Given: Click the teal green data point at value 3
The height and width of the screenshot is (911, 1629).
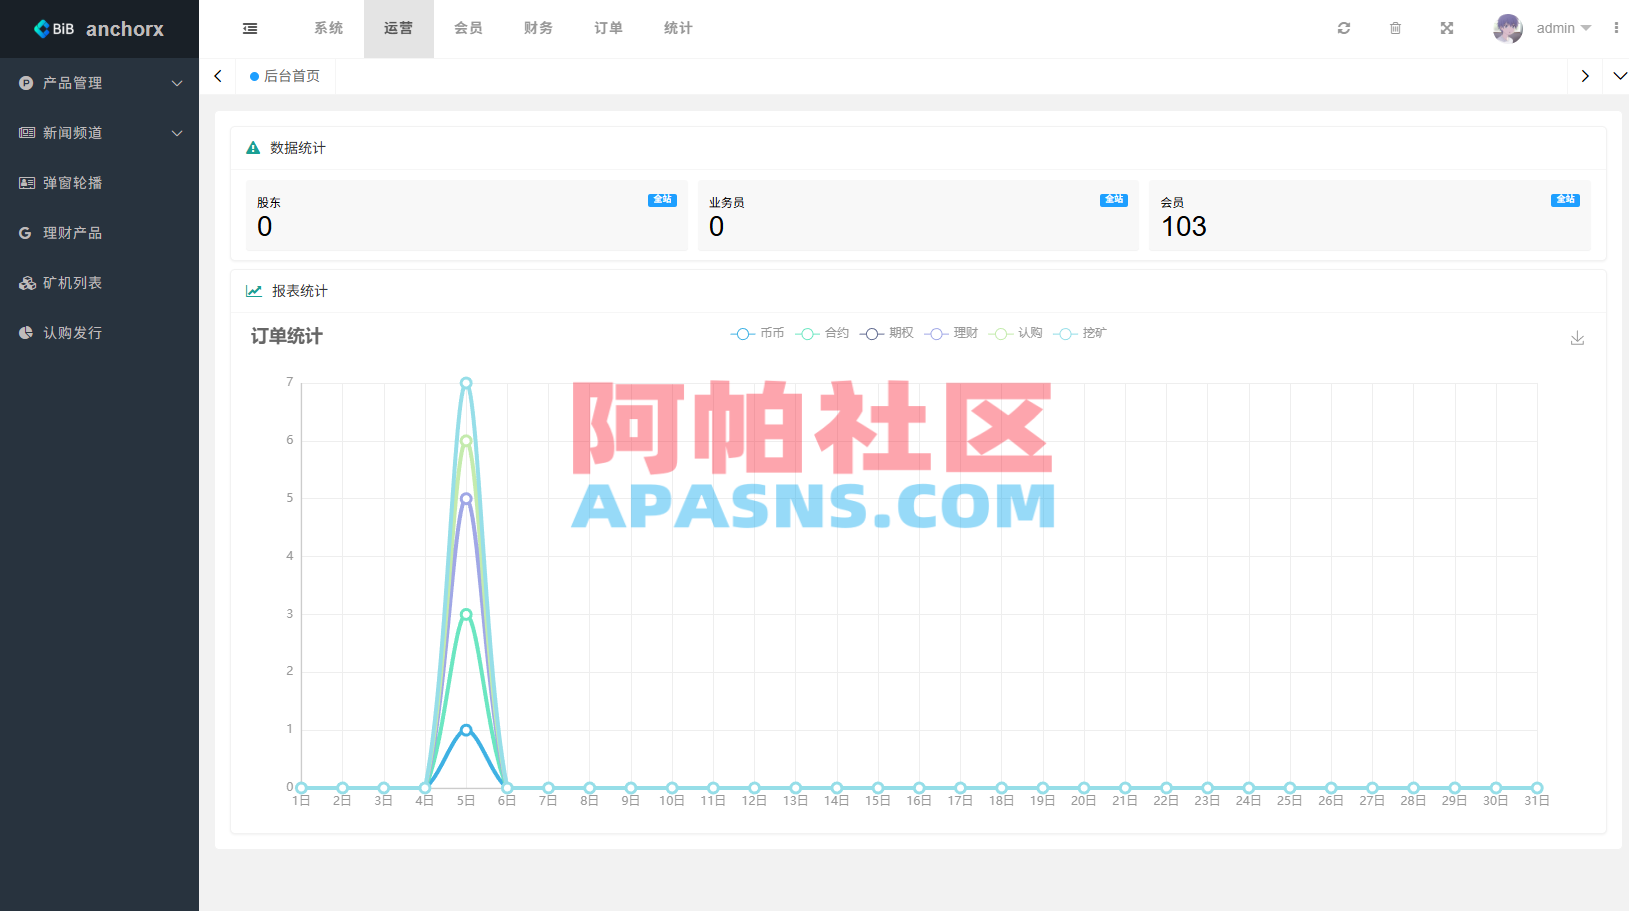Looking at the screenshot, I should 466,614.
